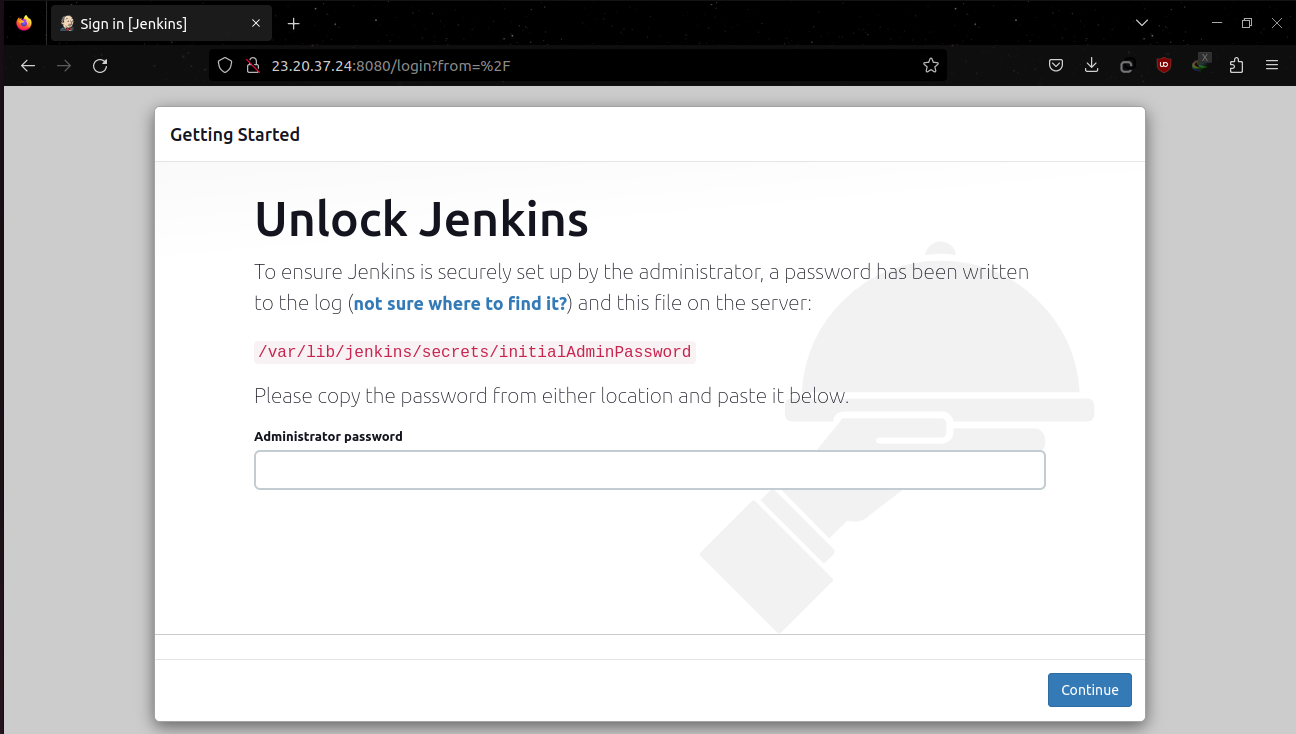Screen dimensions: 1296x734
Task: Open the uBlock Origin extension
Action: coord(1164,65)
